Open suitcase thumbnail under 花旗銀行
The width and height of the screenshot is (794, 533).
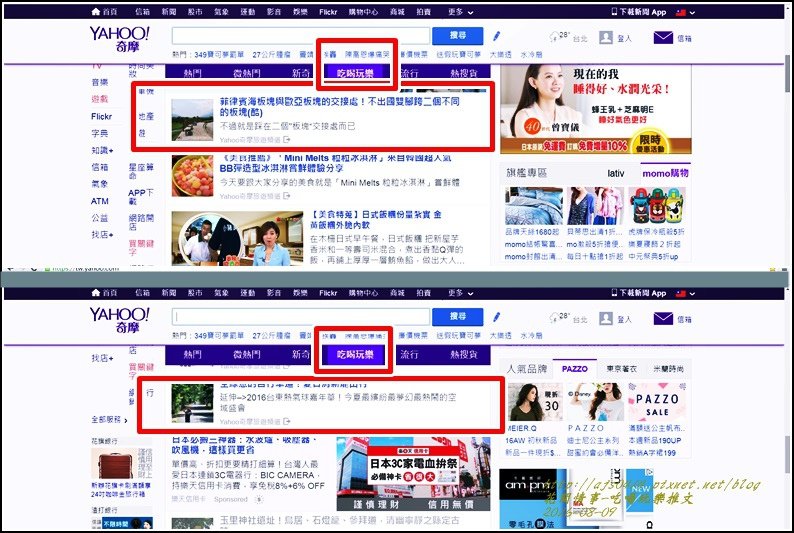click(x=122, y=463)
